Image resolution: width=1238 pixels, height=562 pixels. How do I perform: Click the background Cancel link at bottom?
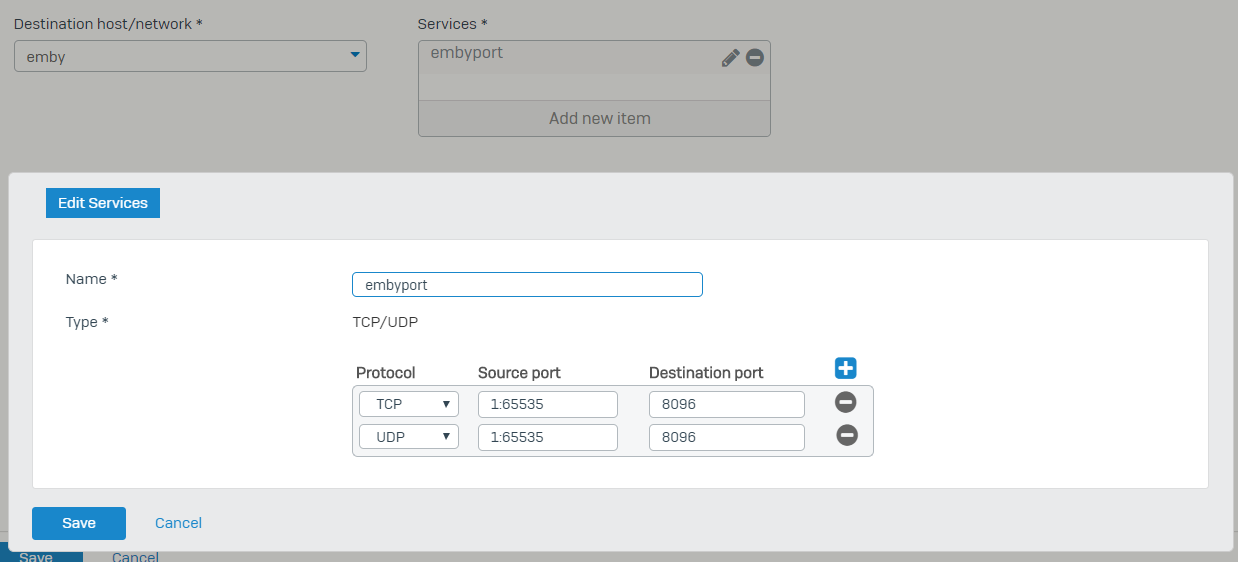(x=135, y=556)
